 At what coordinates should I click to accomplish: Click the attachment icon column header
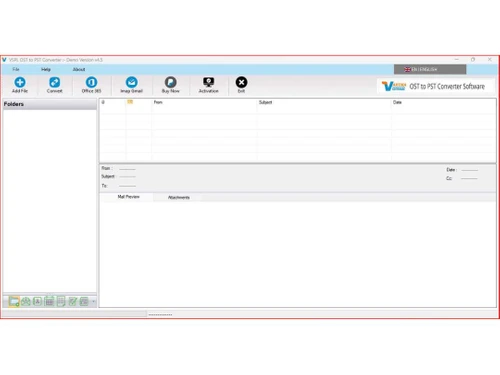point(103,102)
